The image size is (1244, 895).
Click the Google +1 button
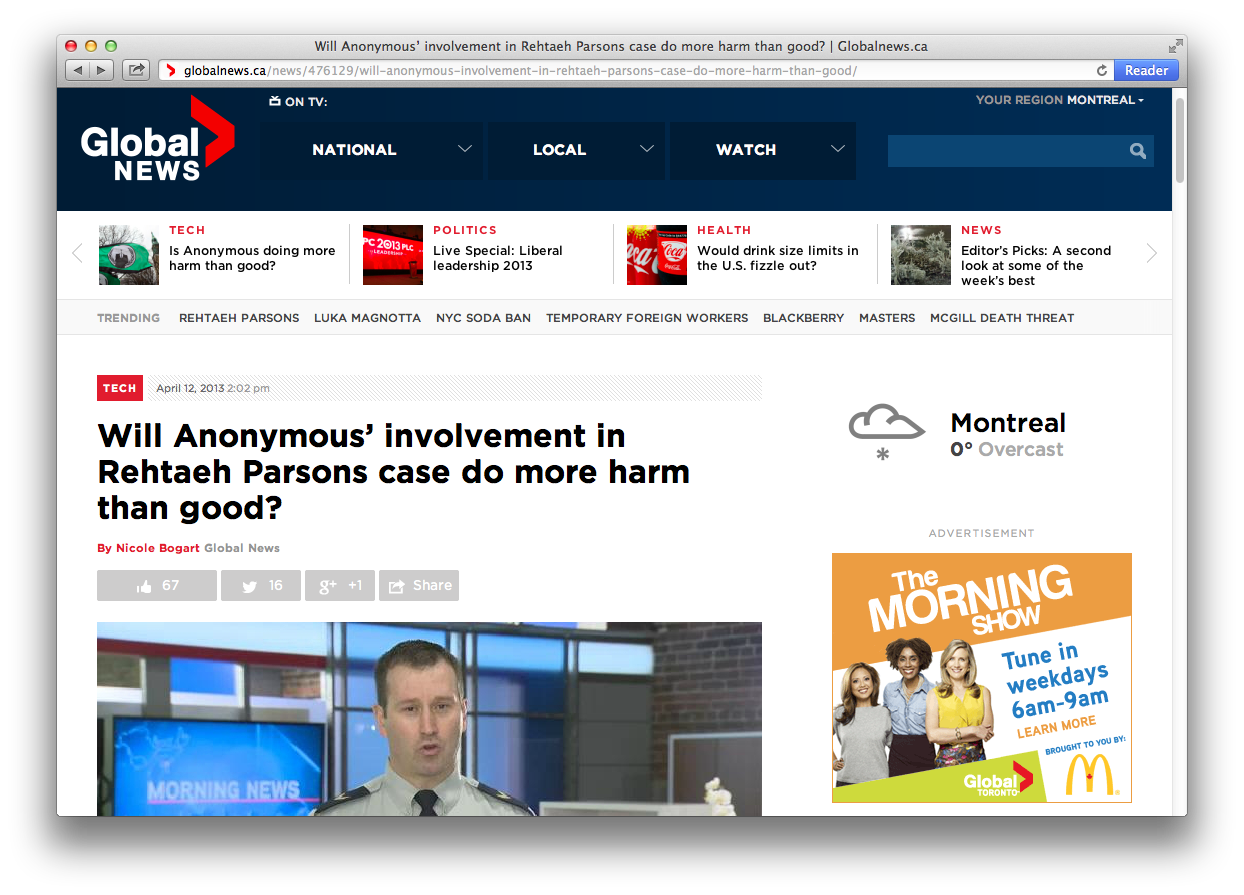pos(340,585)
